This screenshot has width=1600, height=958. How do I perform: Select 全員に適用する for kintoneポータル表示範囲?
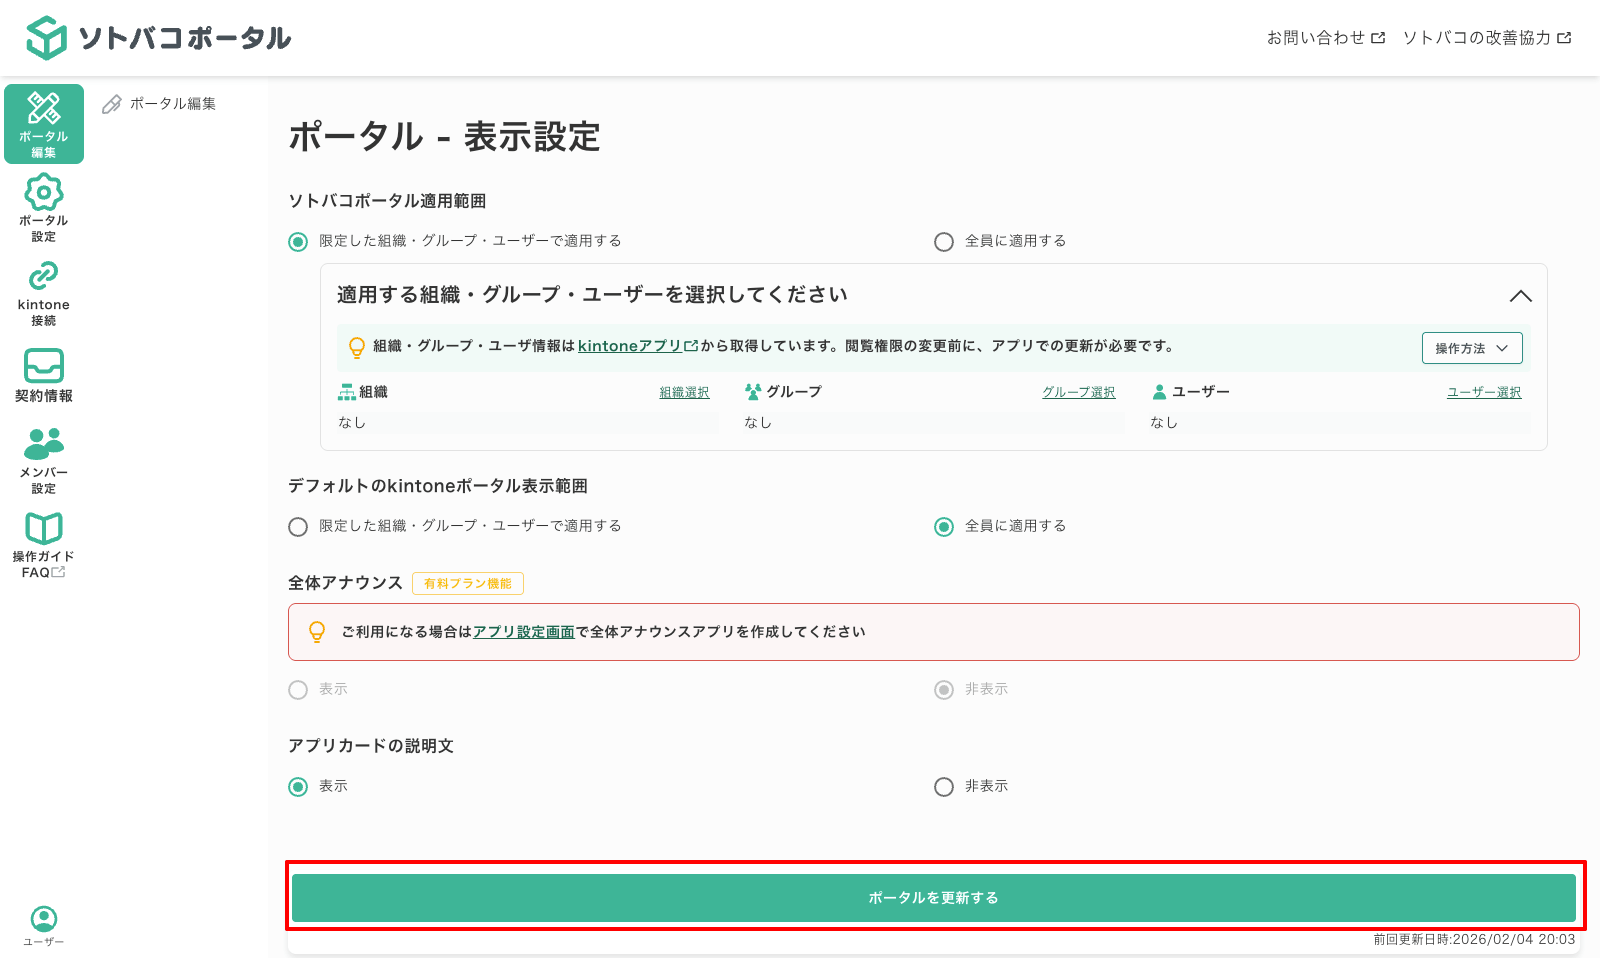[x=943, y=526]
